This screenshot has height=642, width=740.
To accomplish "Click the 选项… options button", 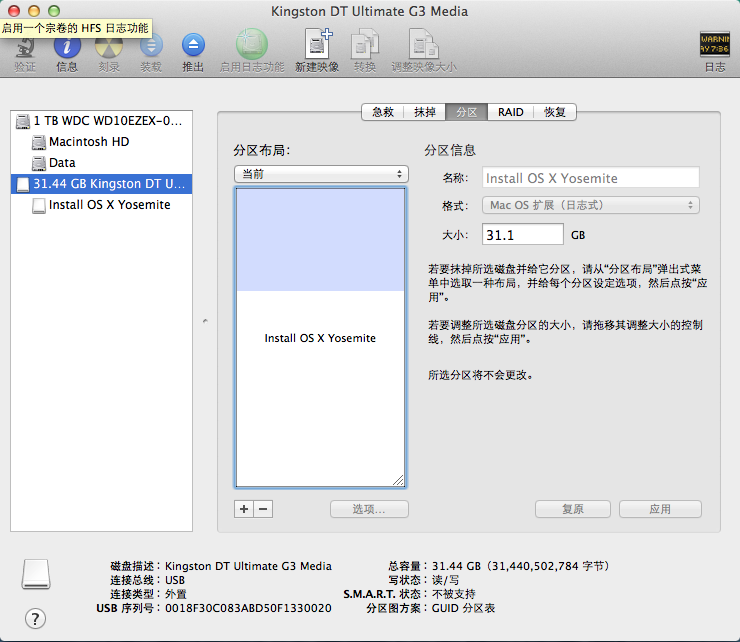I will [x=369, y=509].
